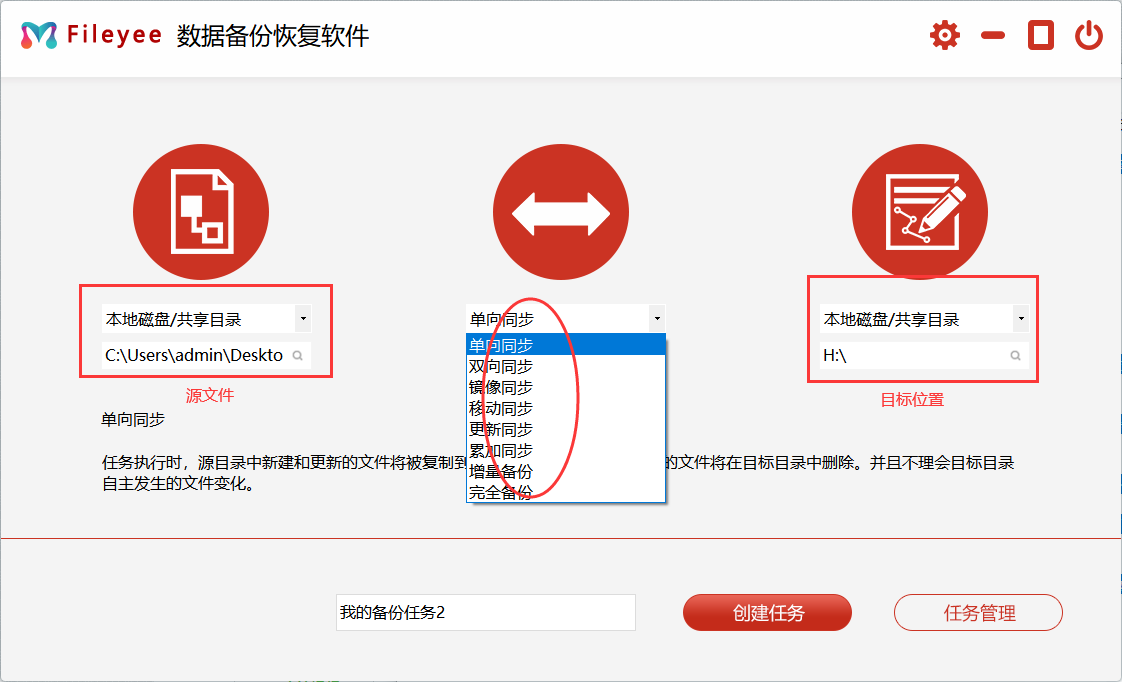1122x682 pixels.
Task: Click the target location notepad icon
Action: point(920,213)
